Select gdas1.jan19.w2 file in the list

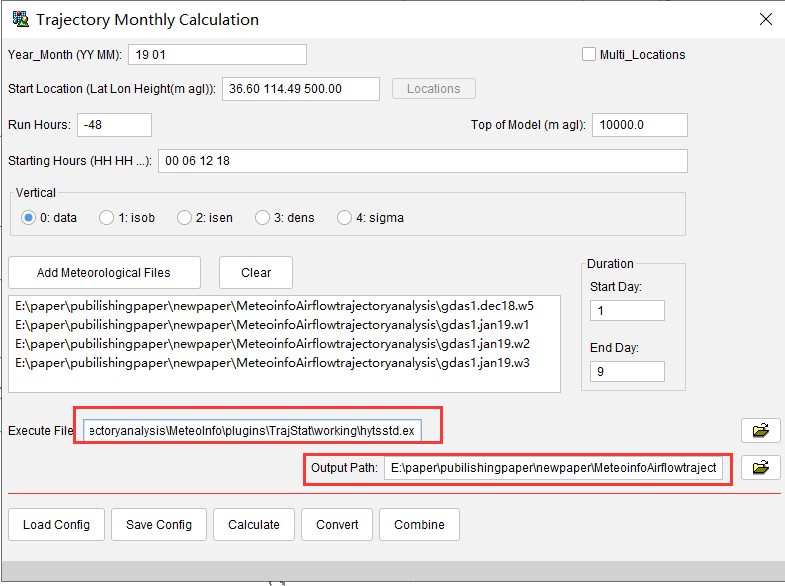coord(275,343)
